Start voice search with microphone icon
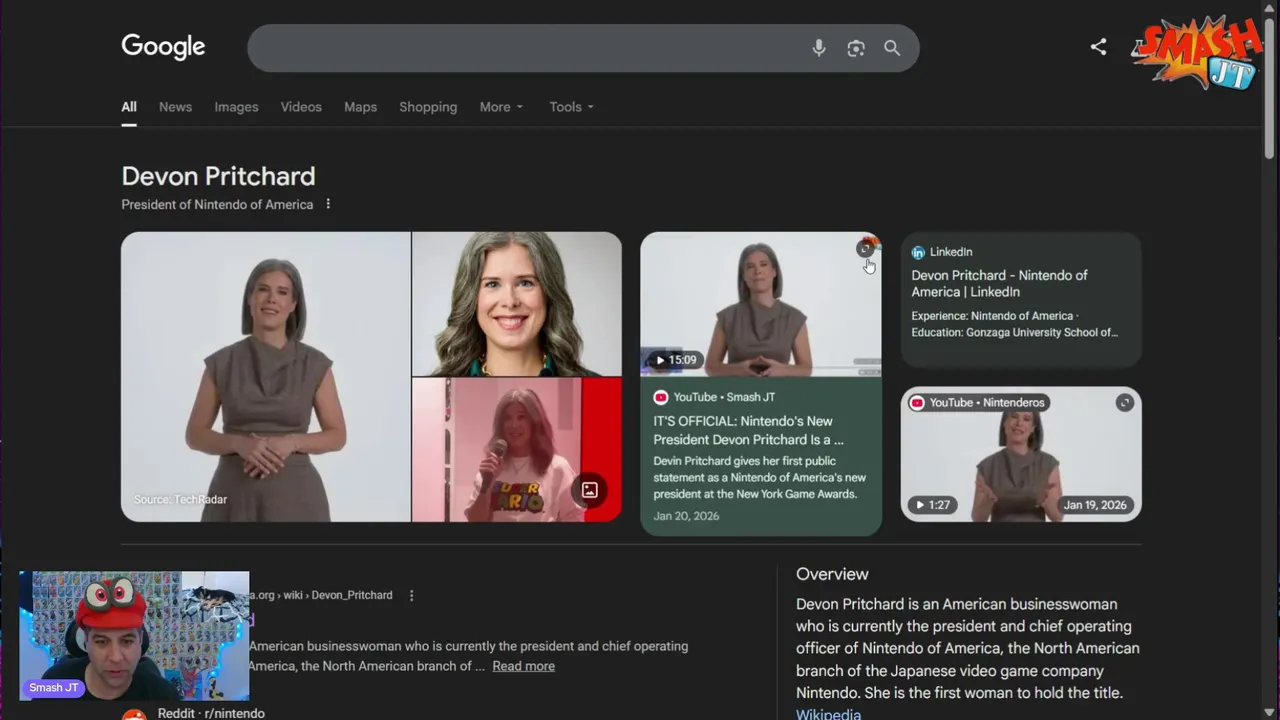 point(819,48)
